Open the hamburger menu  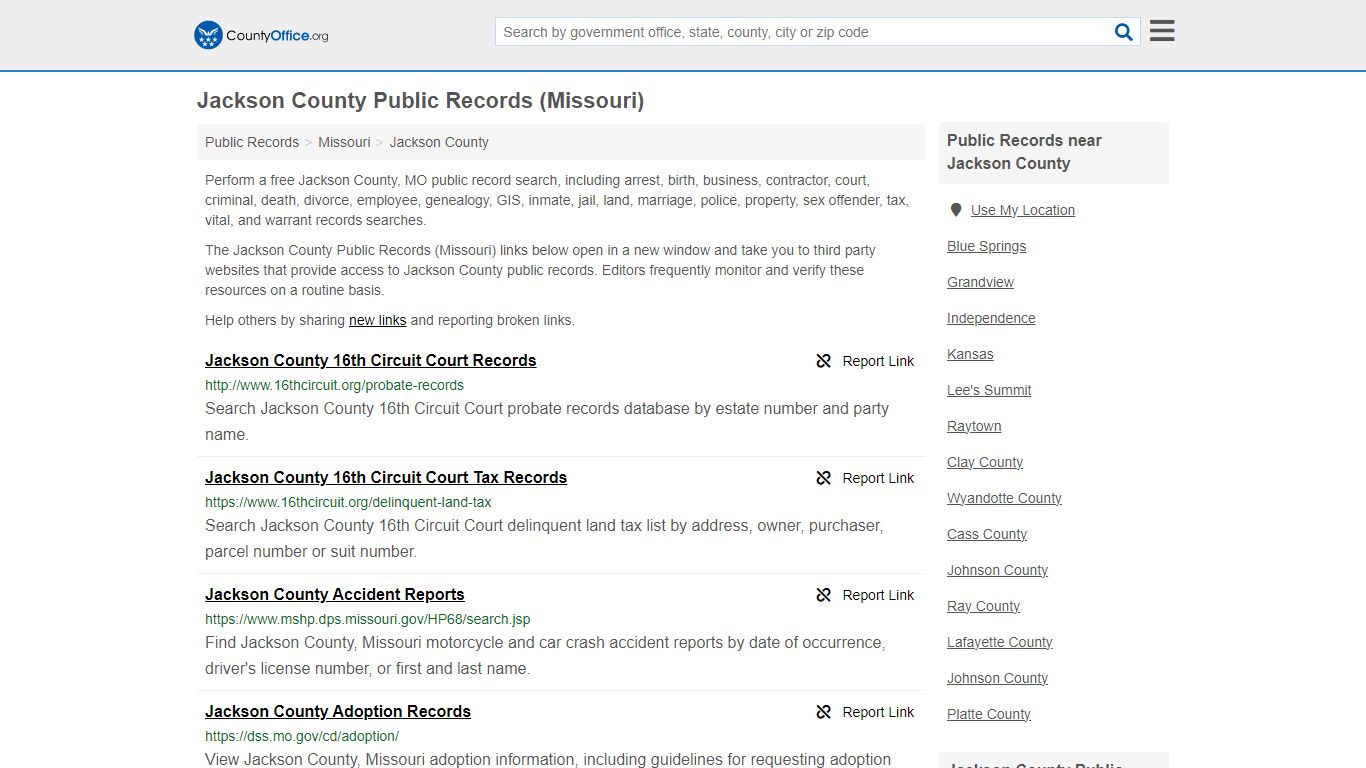coord(1162,31)
